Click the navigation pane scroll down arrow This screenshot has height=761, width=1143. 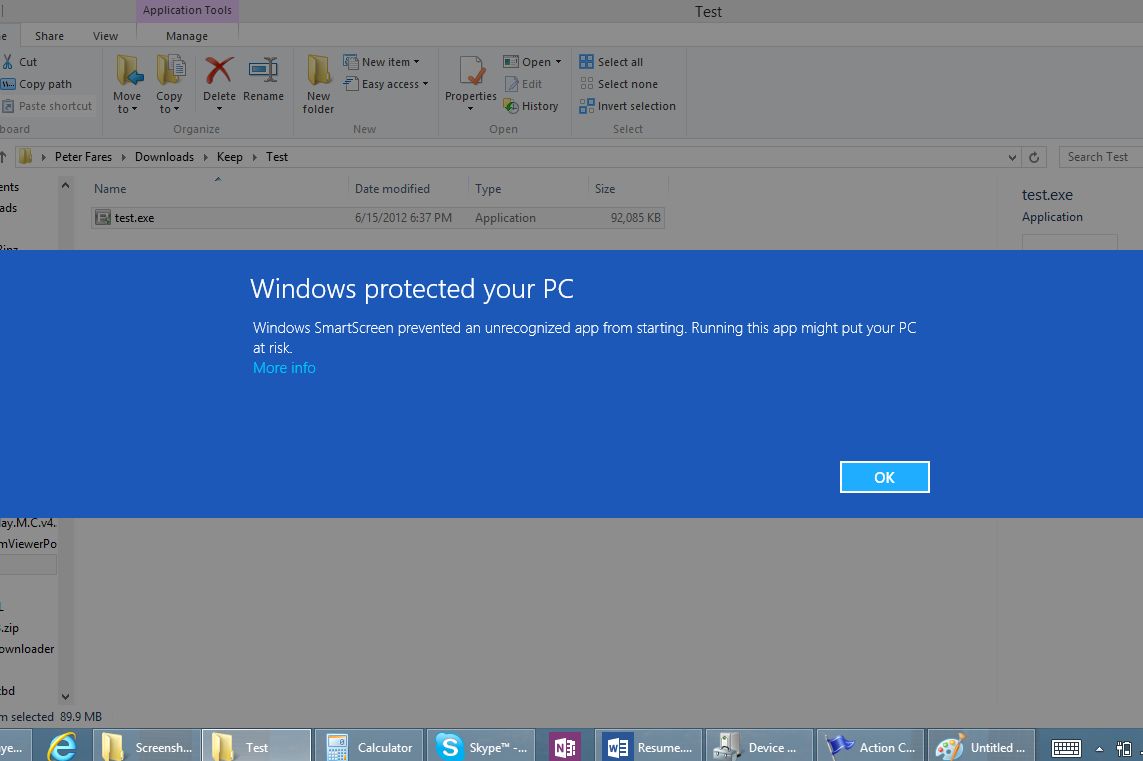click(x=66, y=697)
